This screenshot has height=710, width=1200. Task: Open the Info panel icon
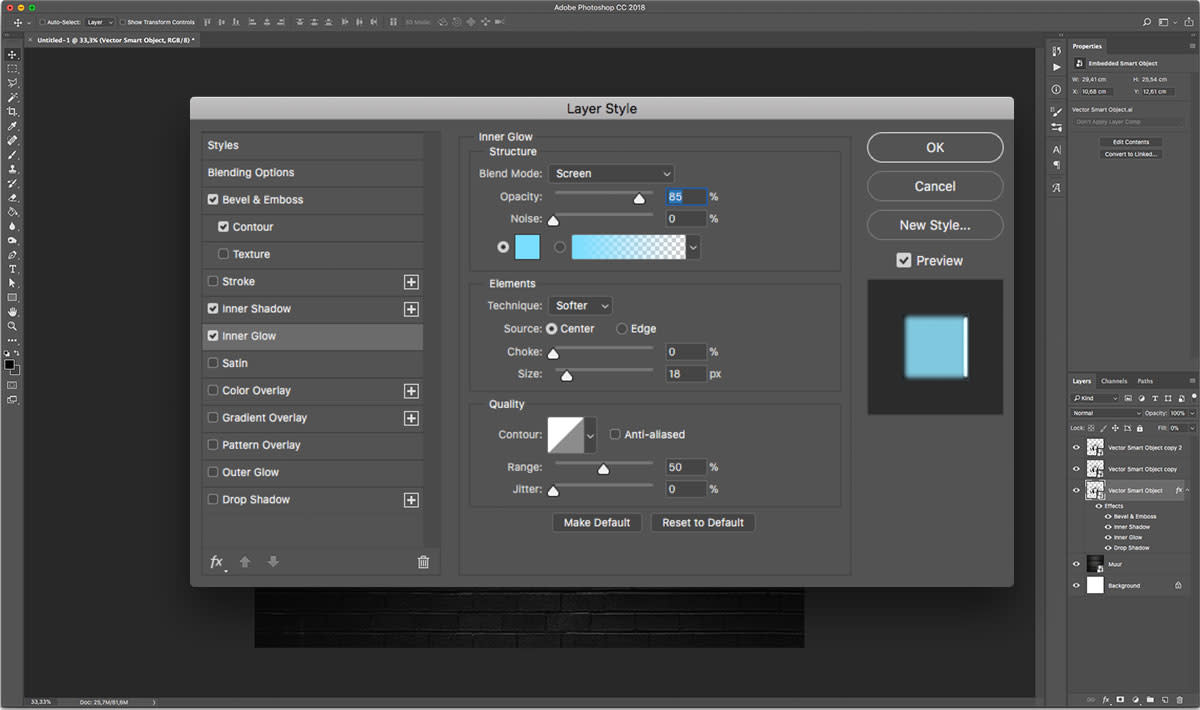click(1057, 90)
